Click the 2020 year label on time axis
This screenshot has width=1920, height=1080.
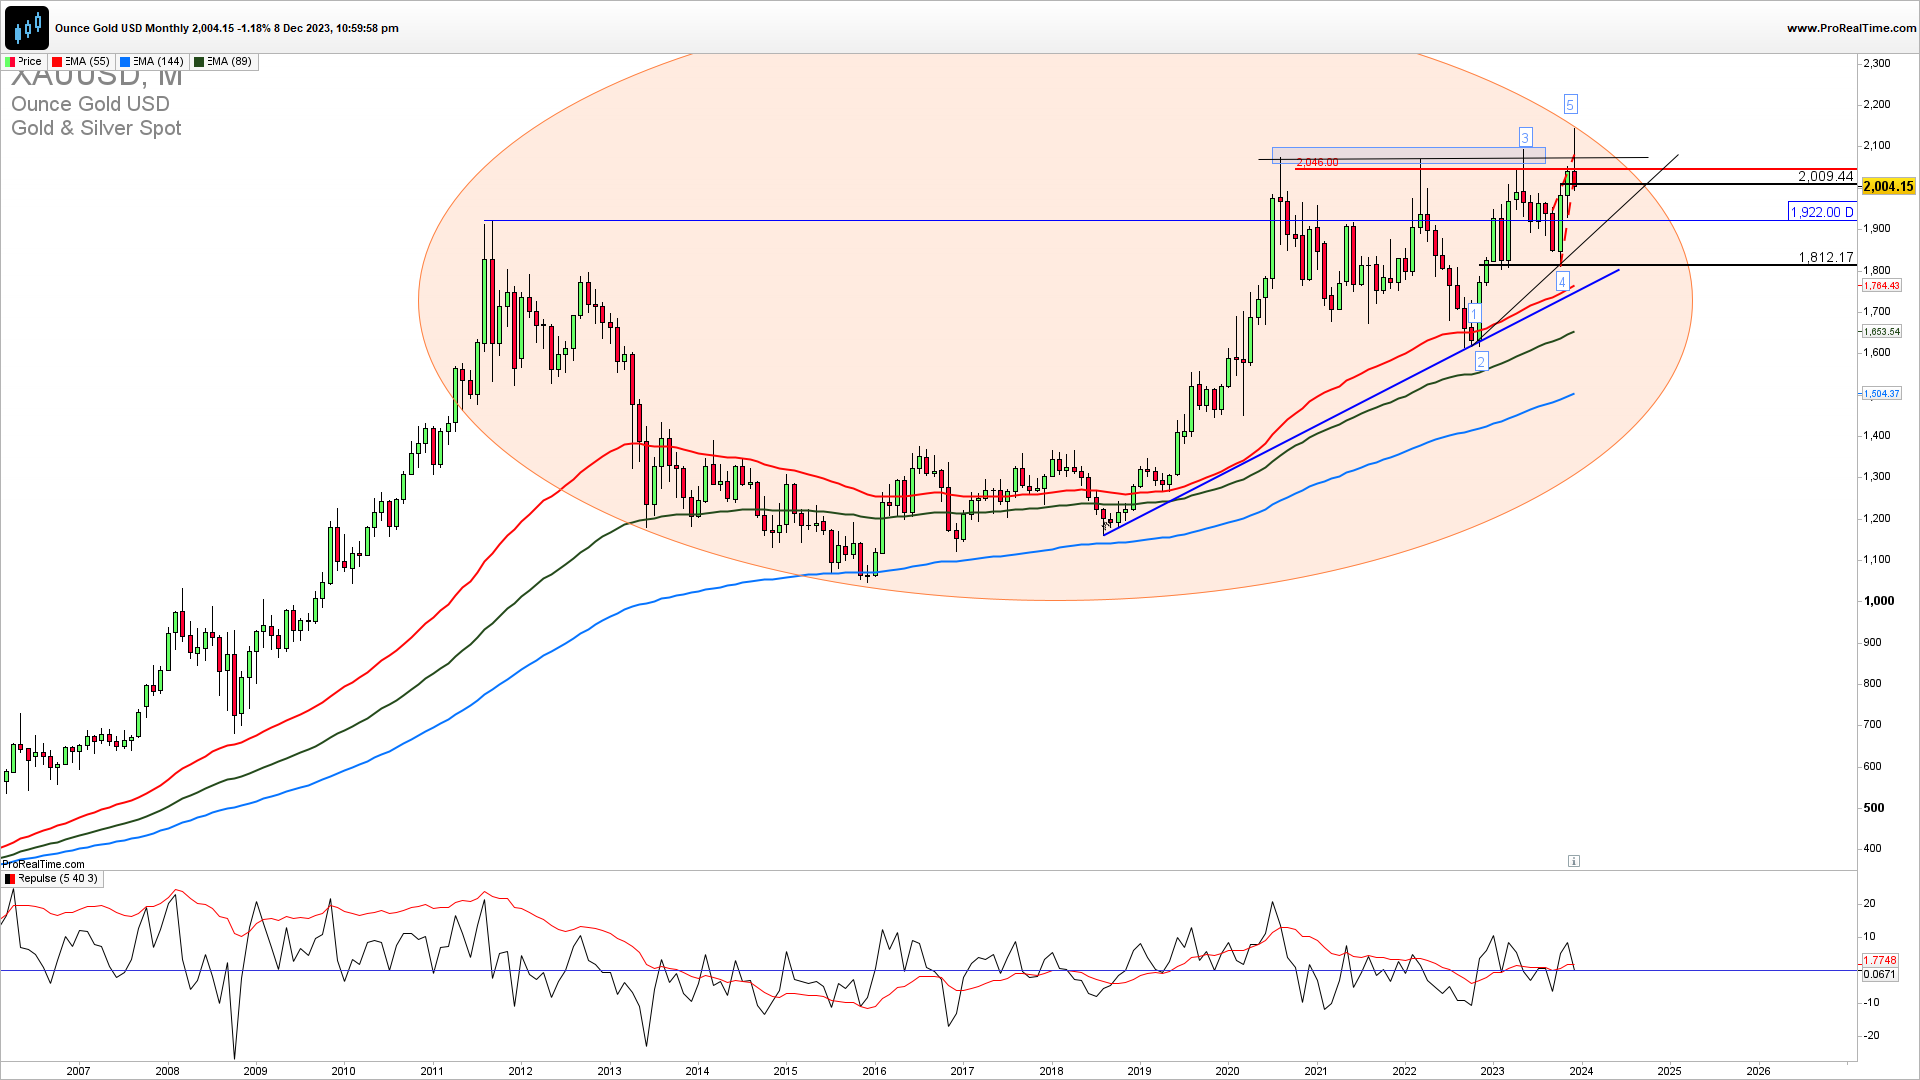(x=1227, y=1071)
